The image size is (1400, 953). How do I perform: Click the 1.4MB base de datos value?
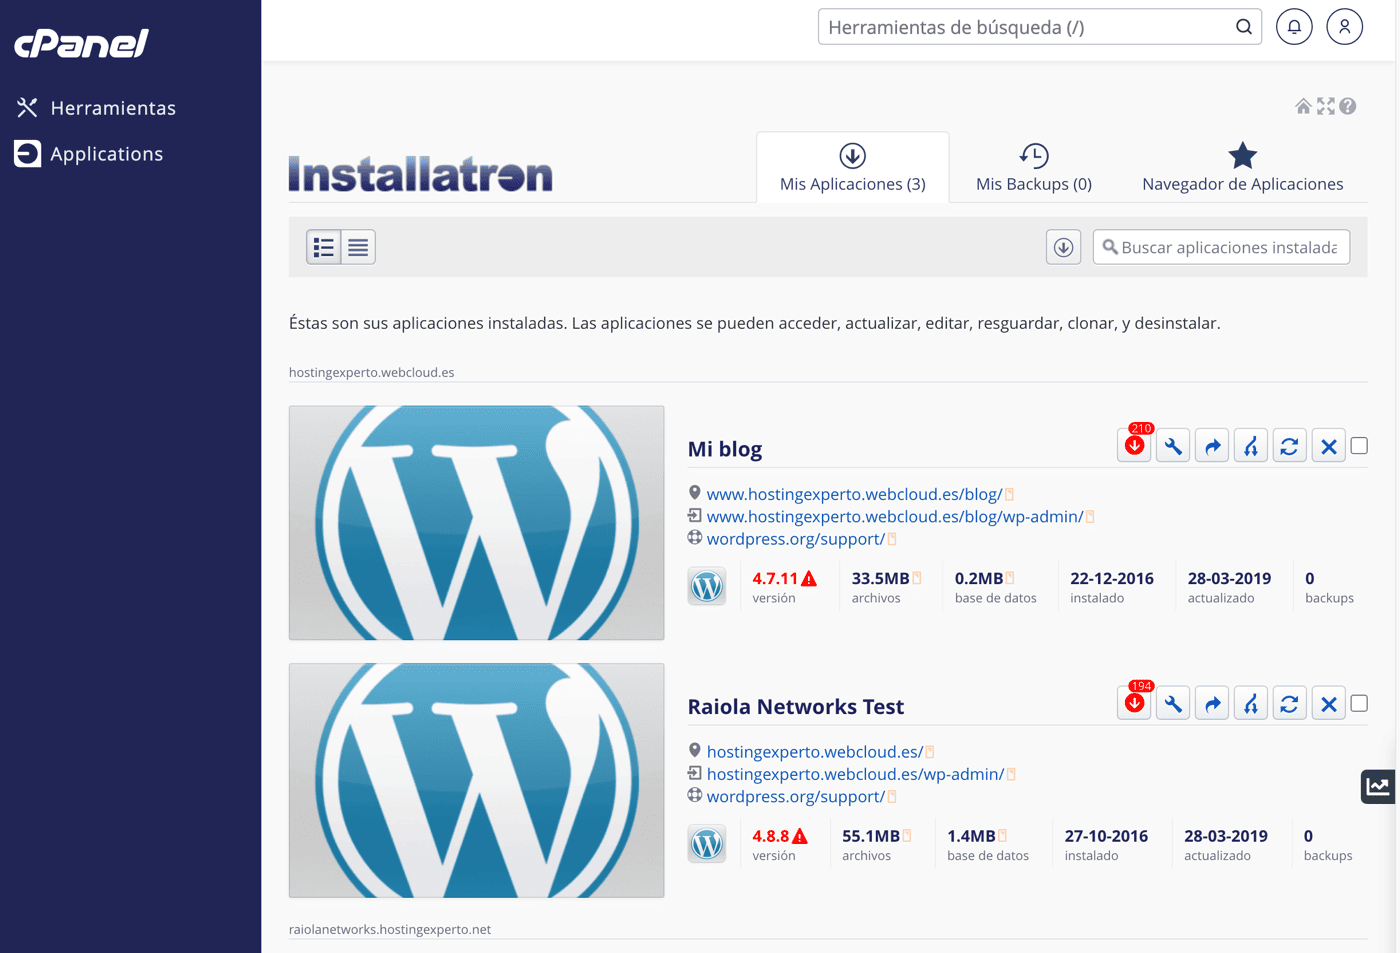pyautogui.click(x=971, y=836)
